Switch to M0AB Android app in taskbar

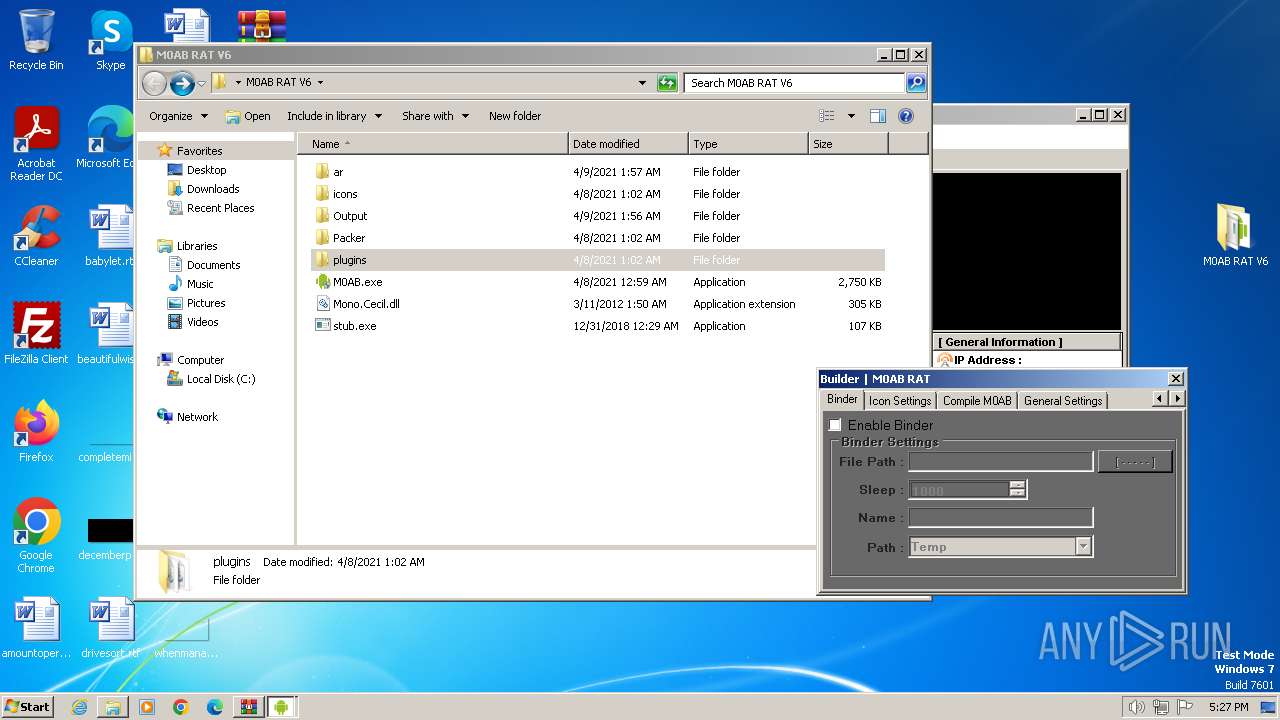(x=281, y=707)
